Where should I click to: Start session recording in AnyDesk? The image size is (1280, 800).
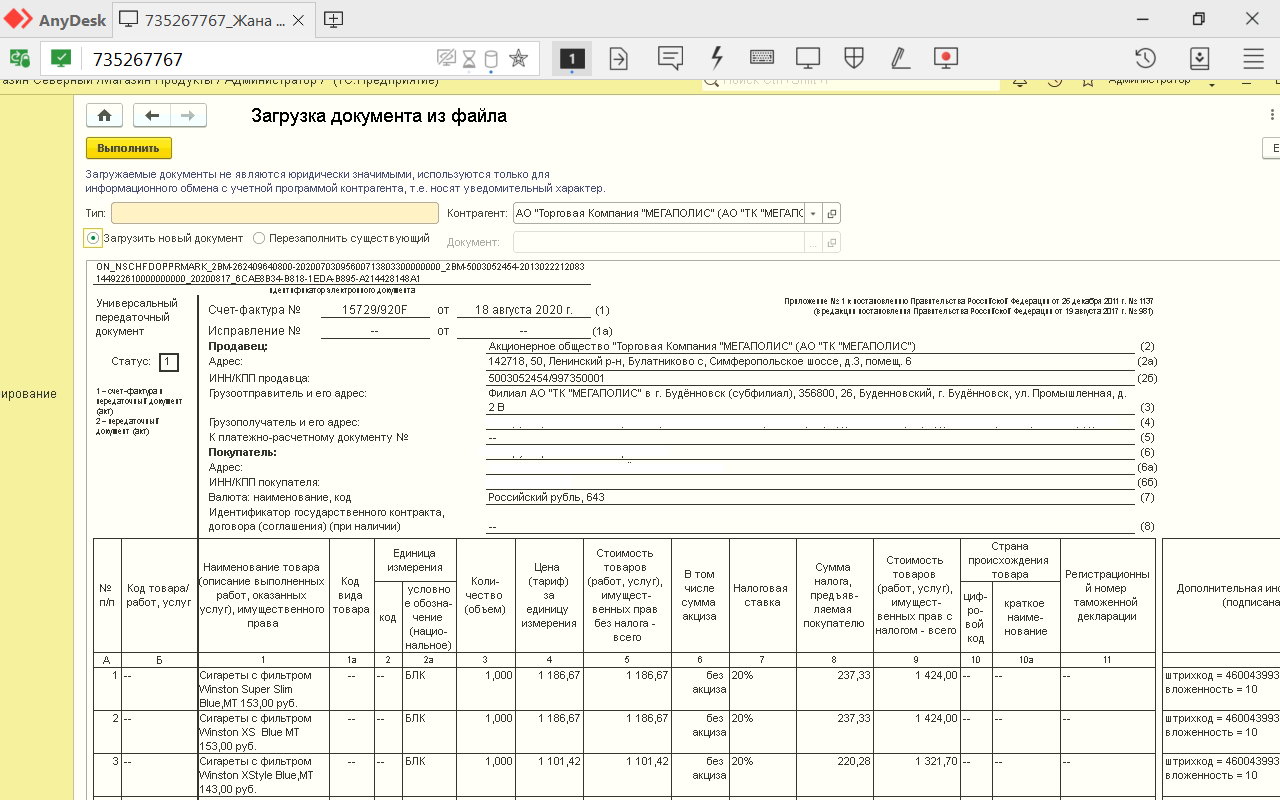(x=946, y=59)
